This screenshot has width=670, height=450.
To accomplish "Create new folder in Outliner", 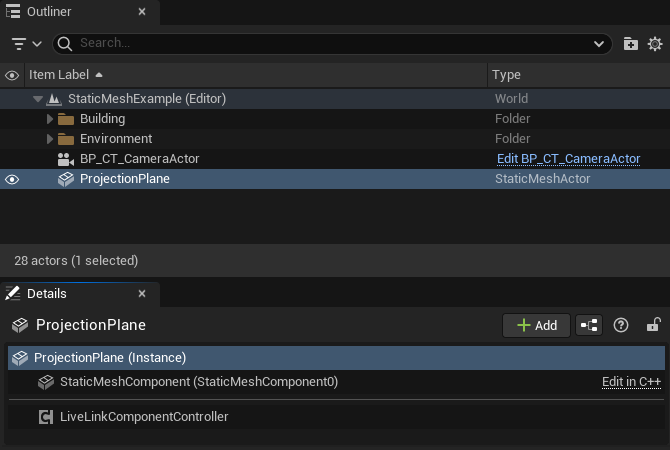I will click(x=631, y=44).
